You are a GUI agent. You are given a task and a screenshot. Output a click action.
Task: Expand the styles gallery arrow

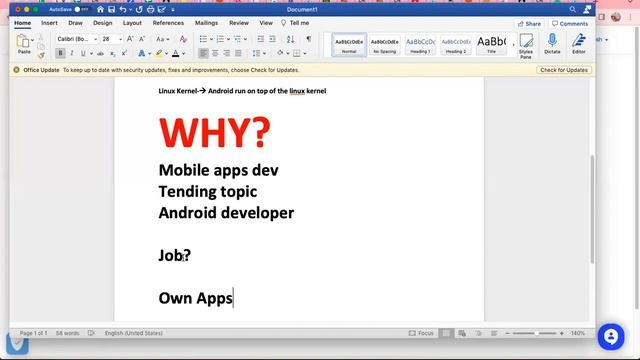point(513,44)
